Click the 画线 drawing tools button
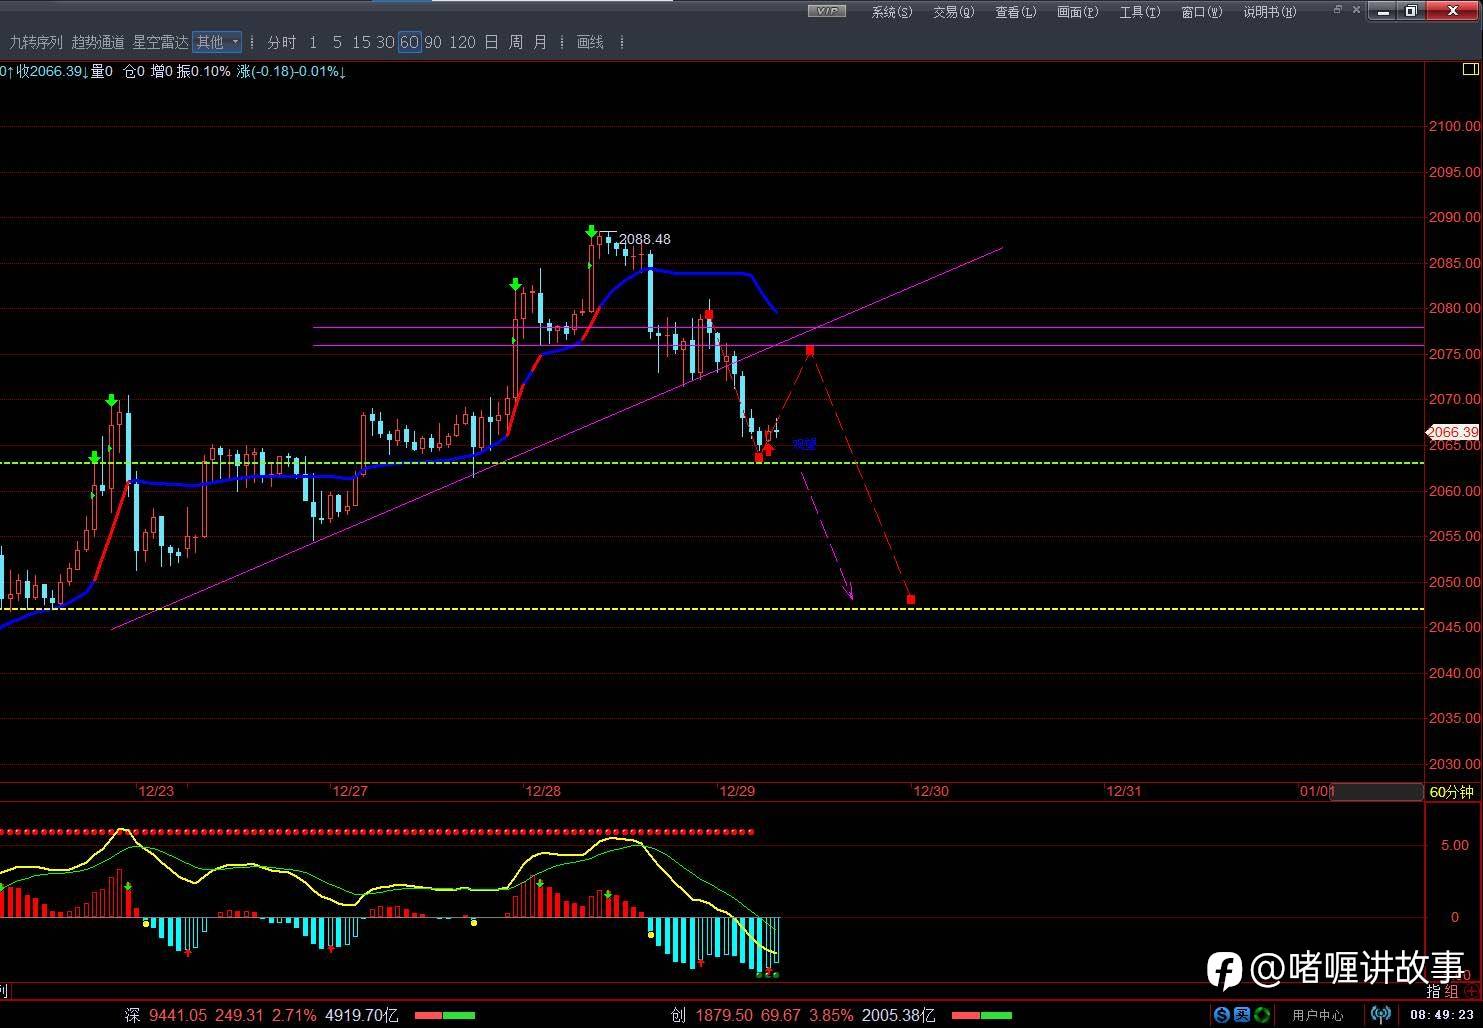This screenshot has height=1028, width=1483. click(590, 42)
